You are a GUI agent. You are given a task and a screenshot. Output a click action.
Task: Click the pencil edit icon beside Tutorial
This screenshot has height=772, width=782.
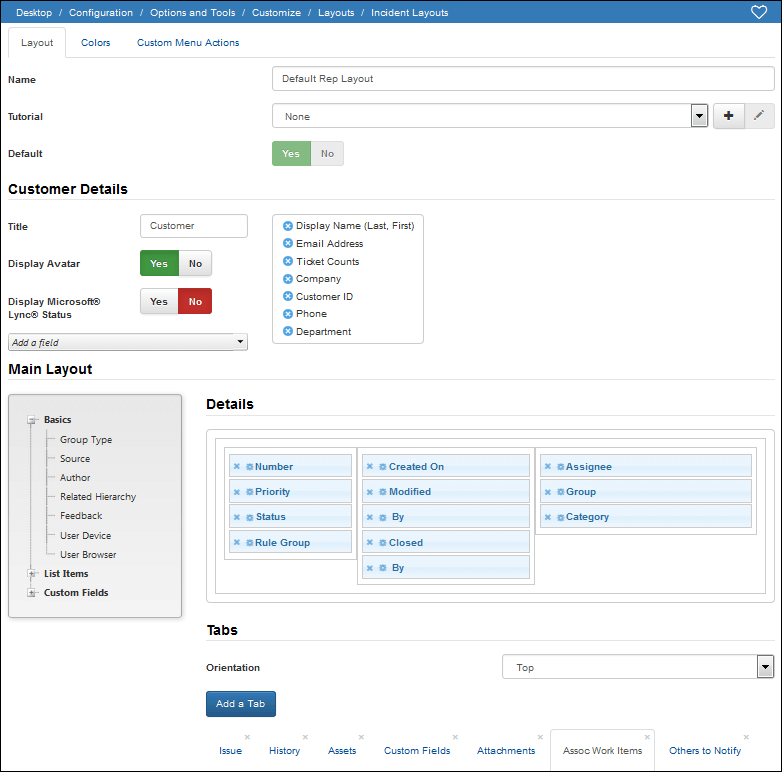759,116
